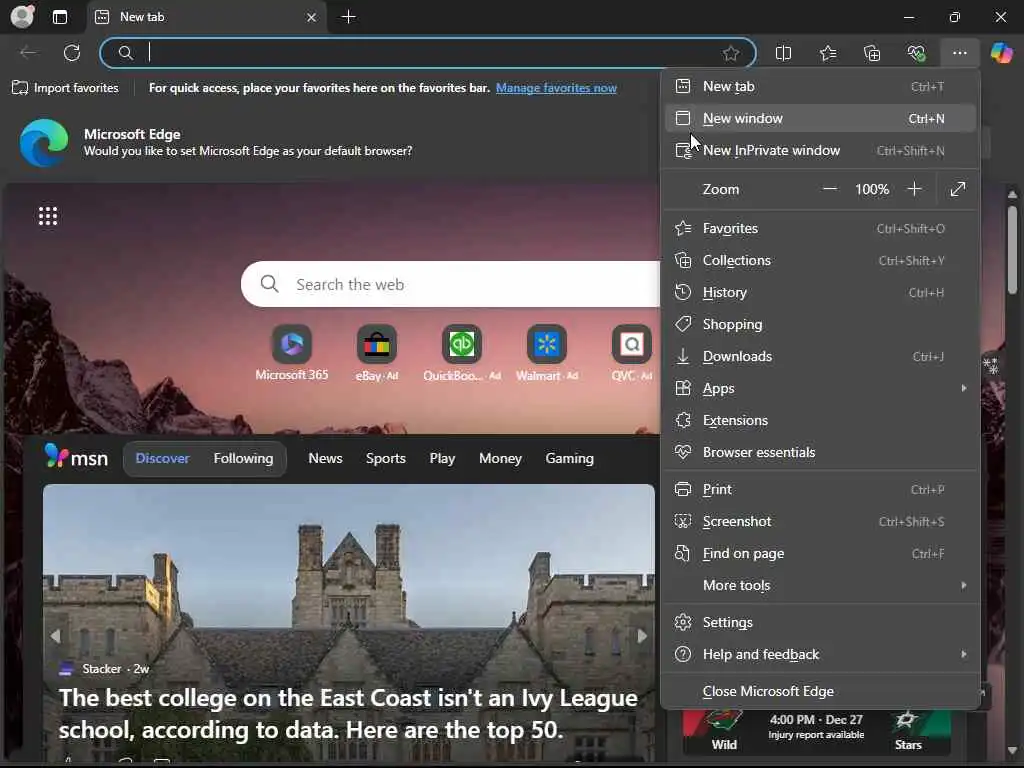The height and width of the screenshot is (768, 1024).
Task: Click the Stacker source label
Action: tap(101, 669)
